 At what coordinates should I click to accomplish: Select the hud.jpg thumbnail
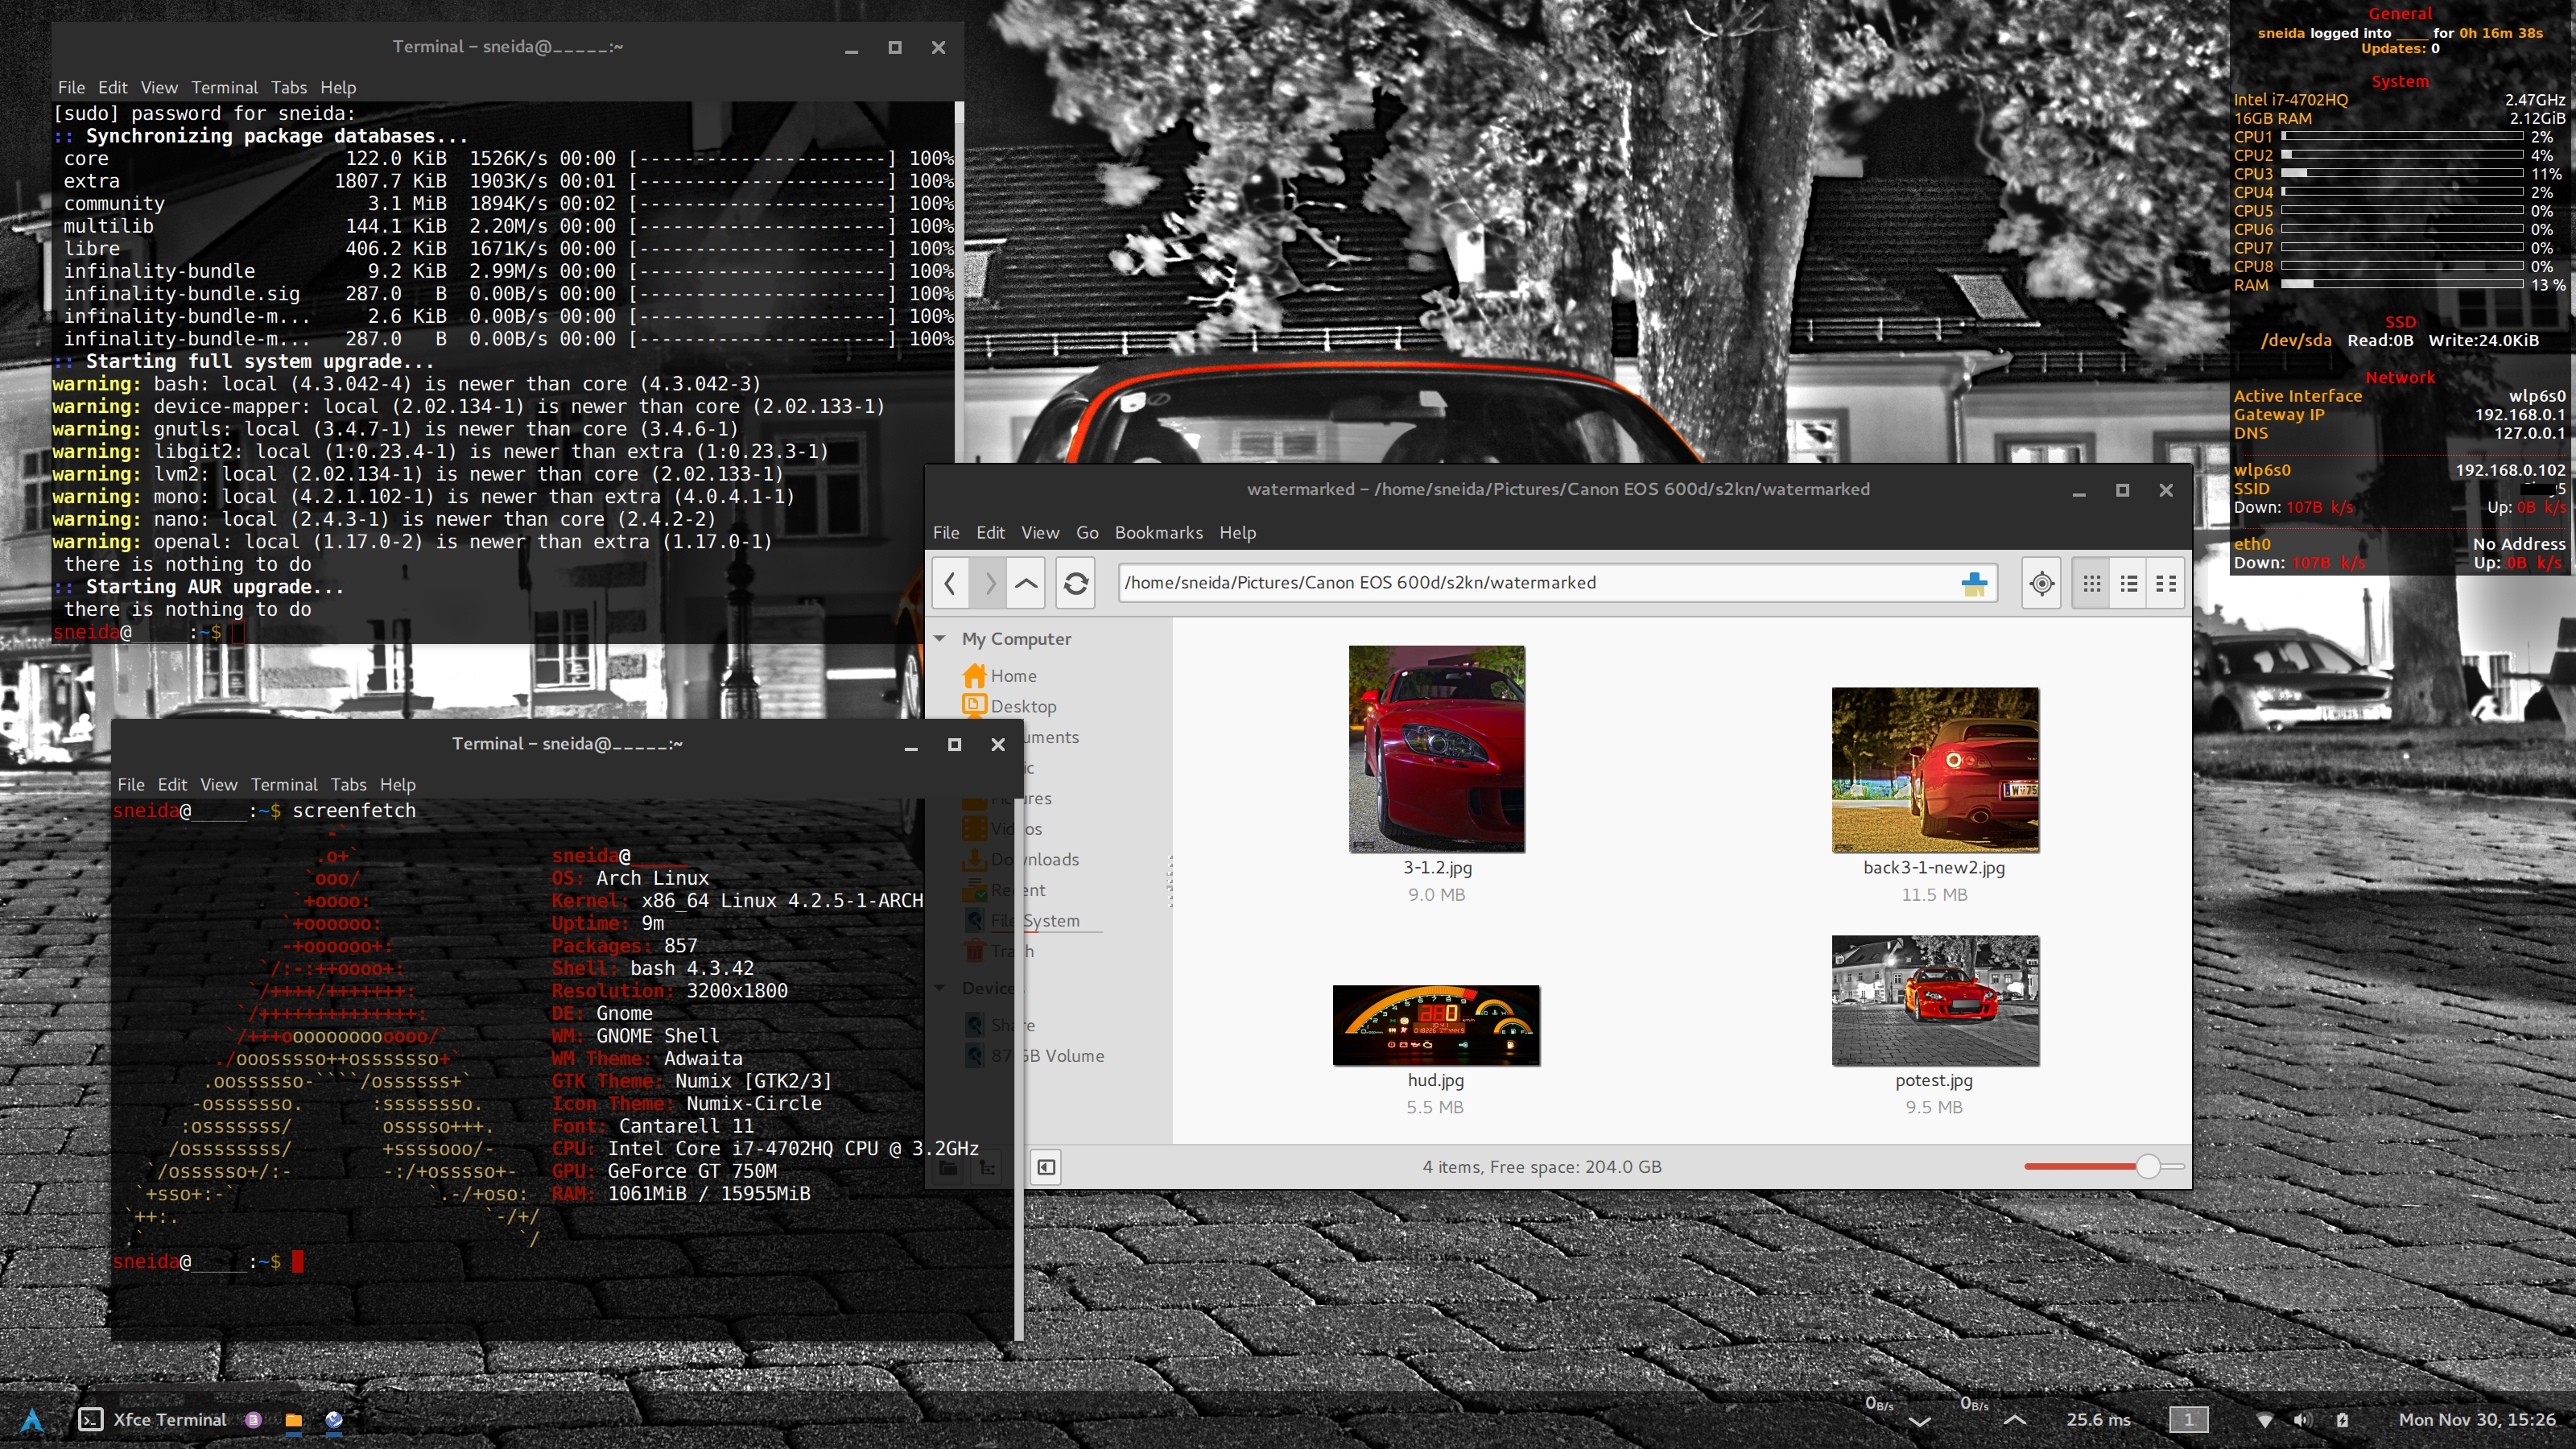point(1436,1025)
